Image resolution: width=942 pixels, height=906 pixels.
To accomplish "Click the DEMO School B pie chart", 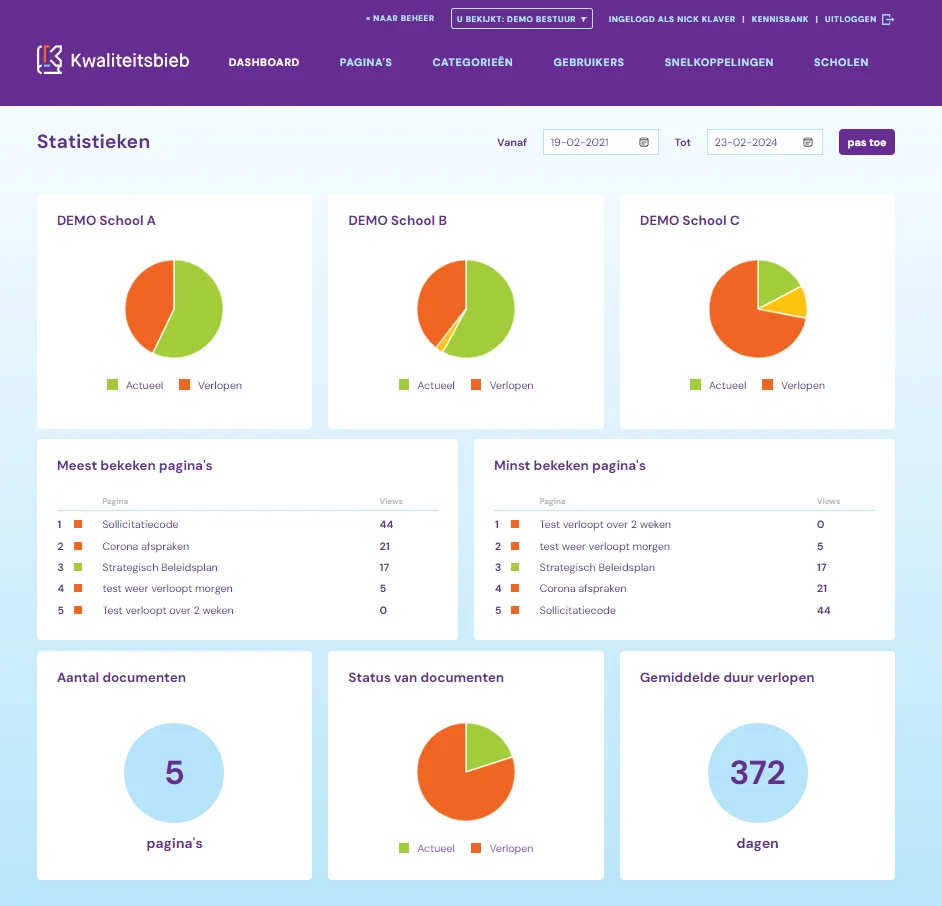I will [466, 308].
